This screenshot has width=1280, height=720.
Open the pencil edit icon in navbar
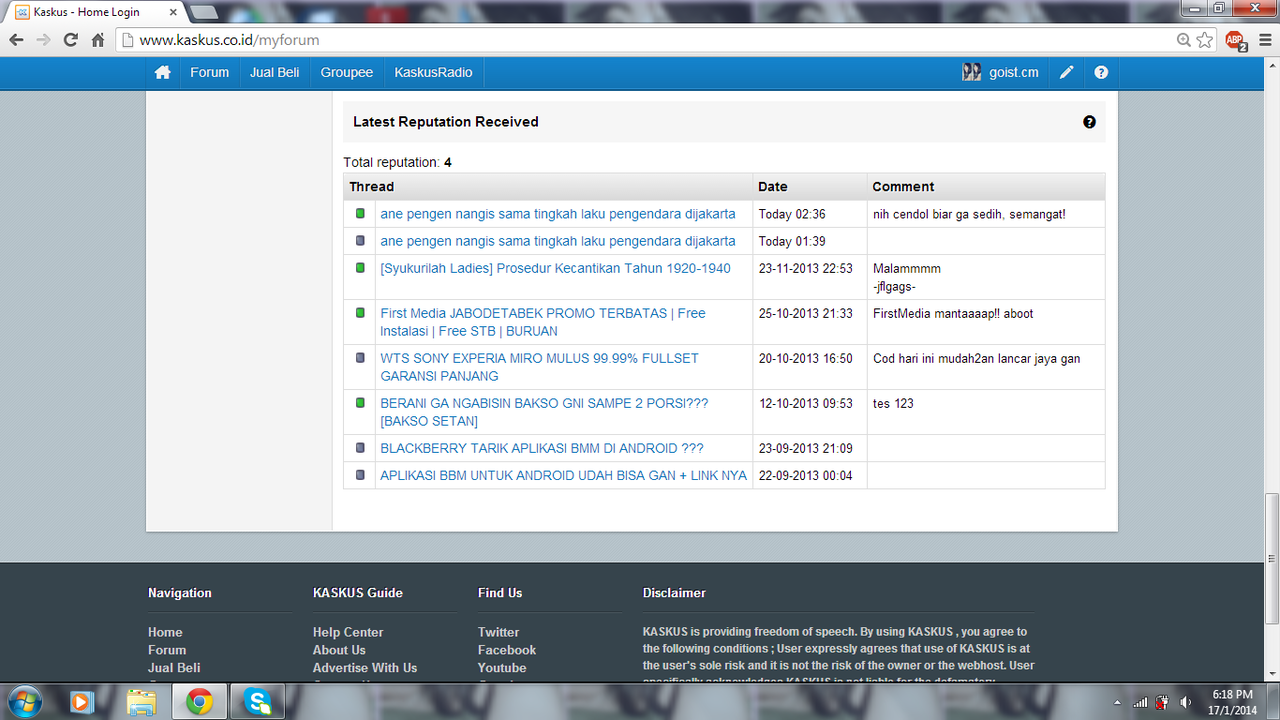[x=1067, y=72]
